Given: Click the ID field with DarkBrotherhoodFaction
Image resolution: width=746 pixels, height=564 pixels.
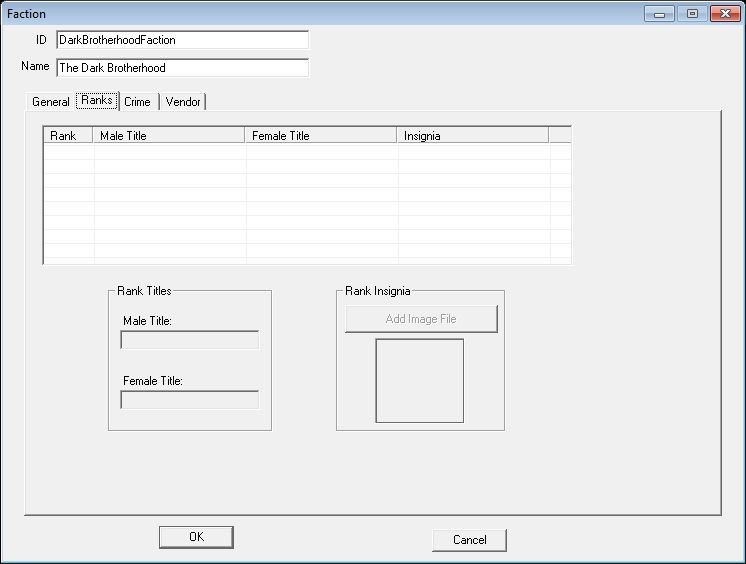Looking at the screenshot, I should click(183, 40).
